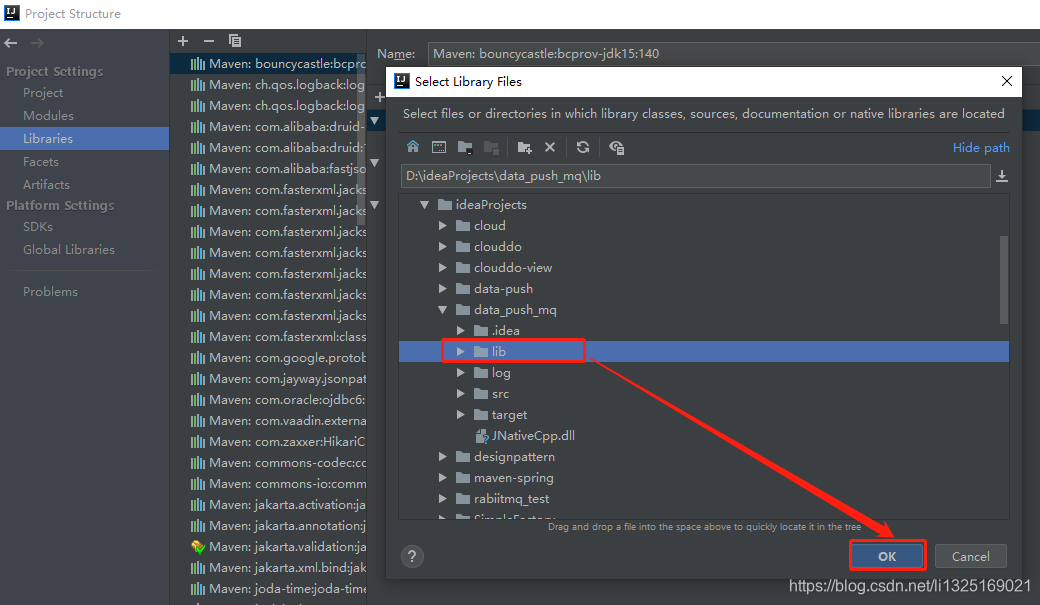Open Facets settings page
The width and height of the screenshot is (1040, 605).
pos(40,162)
